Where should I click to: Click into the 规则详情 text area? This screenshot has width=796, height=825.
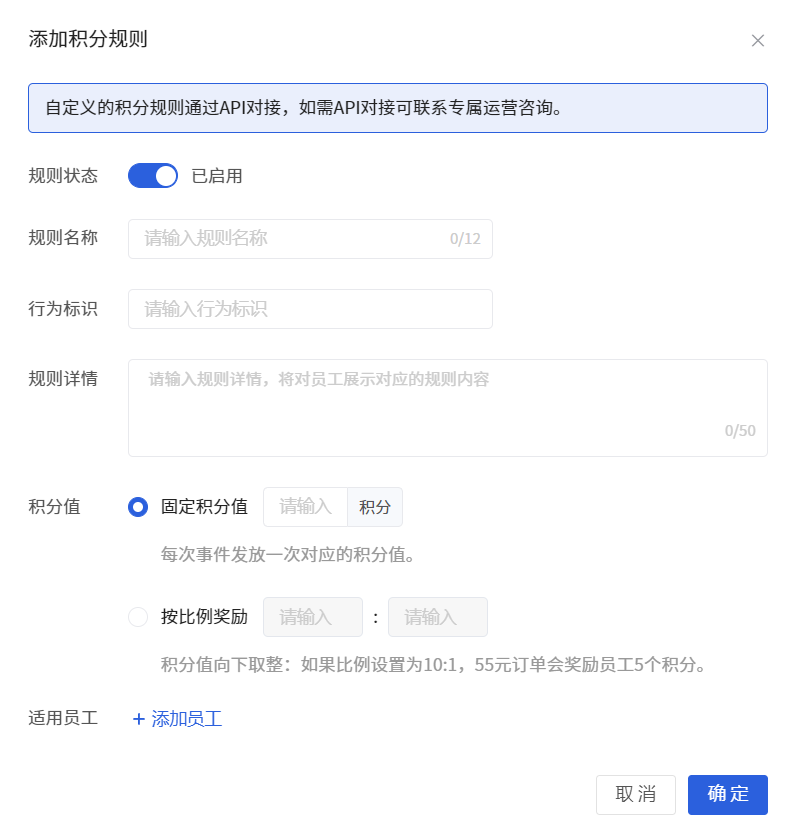click(448, 408)
